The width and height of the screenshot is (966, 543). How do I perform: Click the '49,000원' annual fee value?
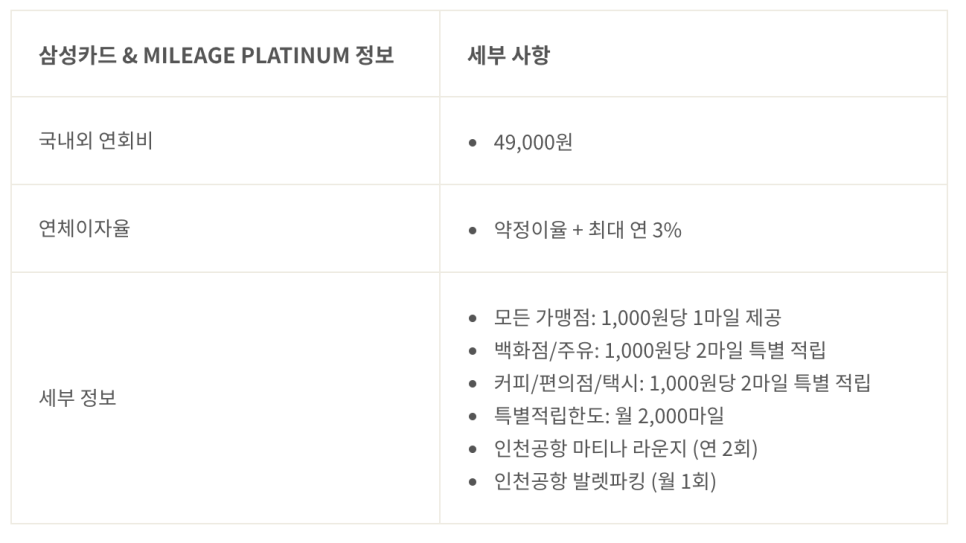533,142
